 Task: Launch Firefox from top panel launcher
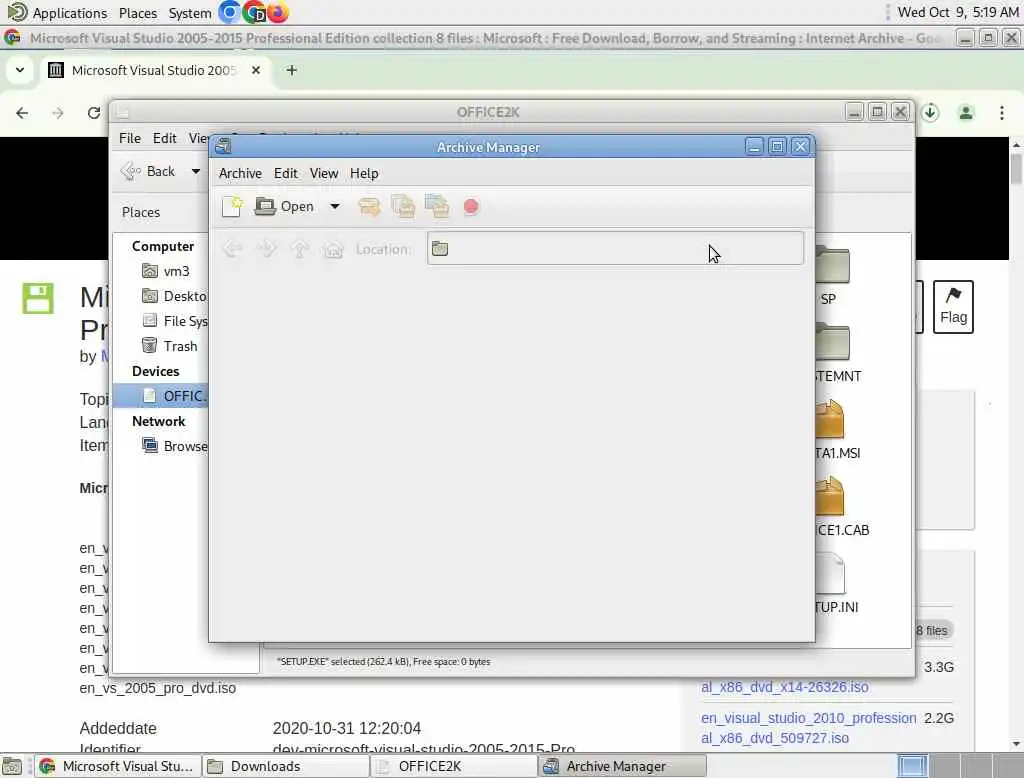pos(277,12)
